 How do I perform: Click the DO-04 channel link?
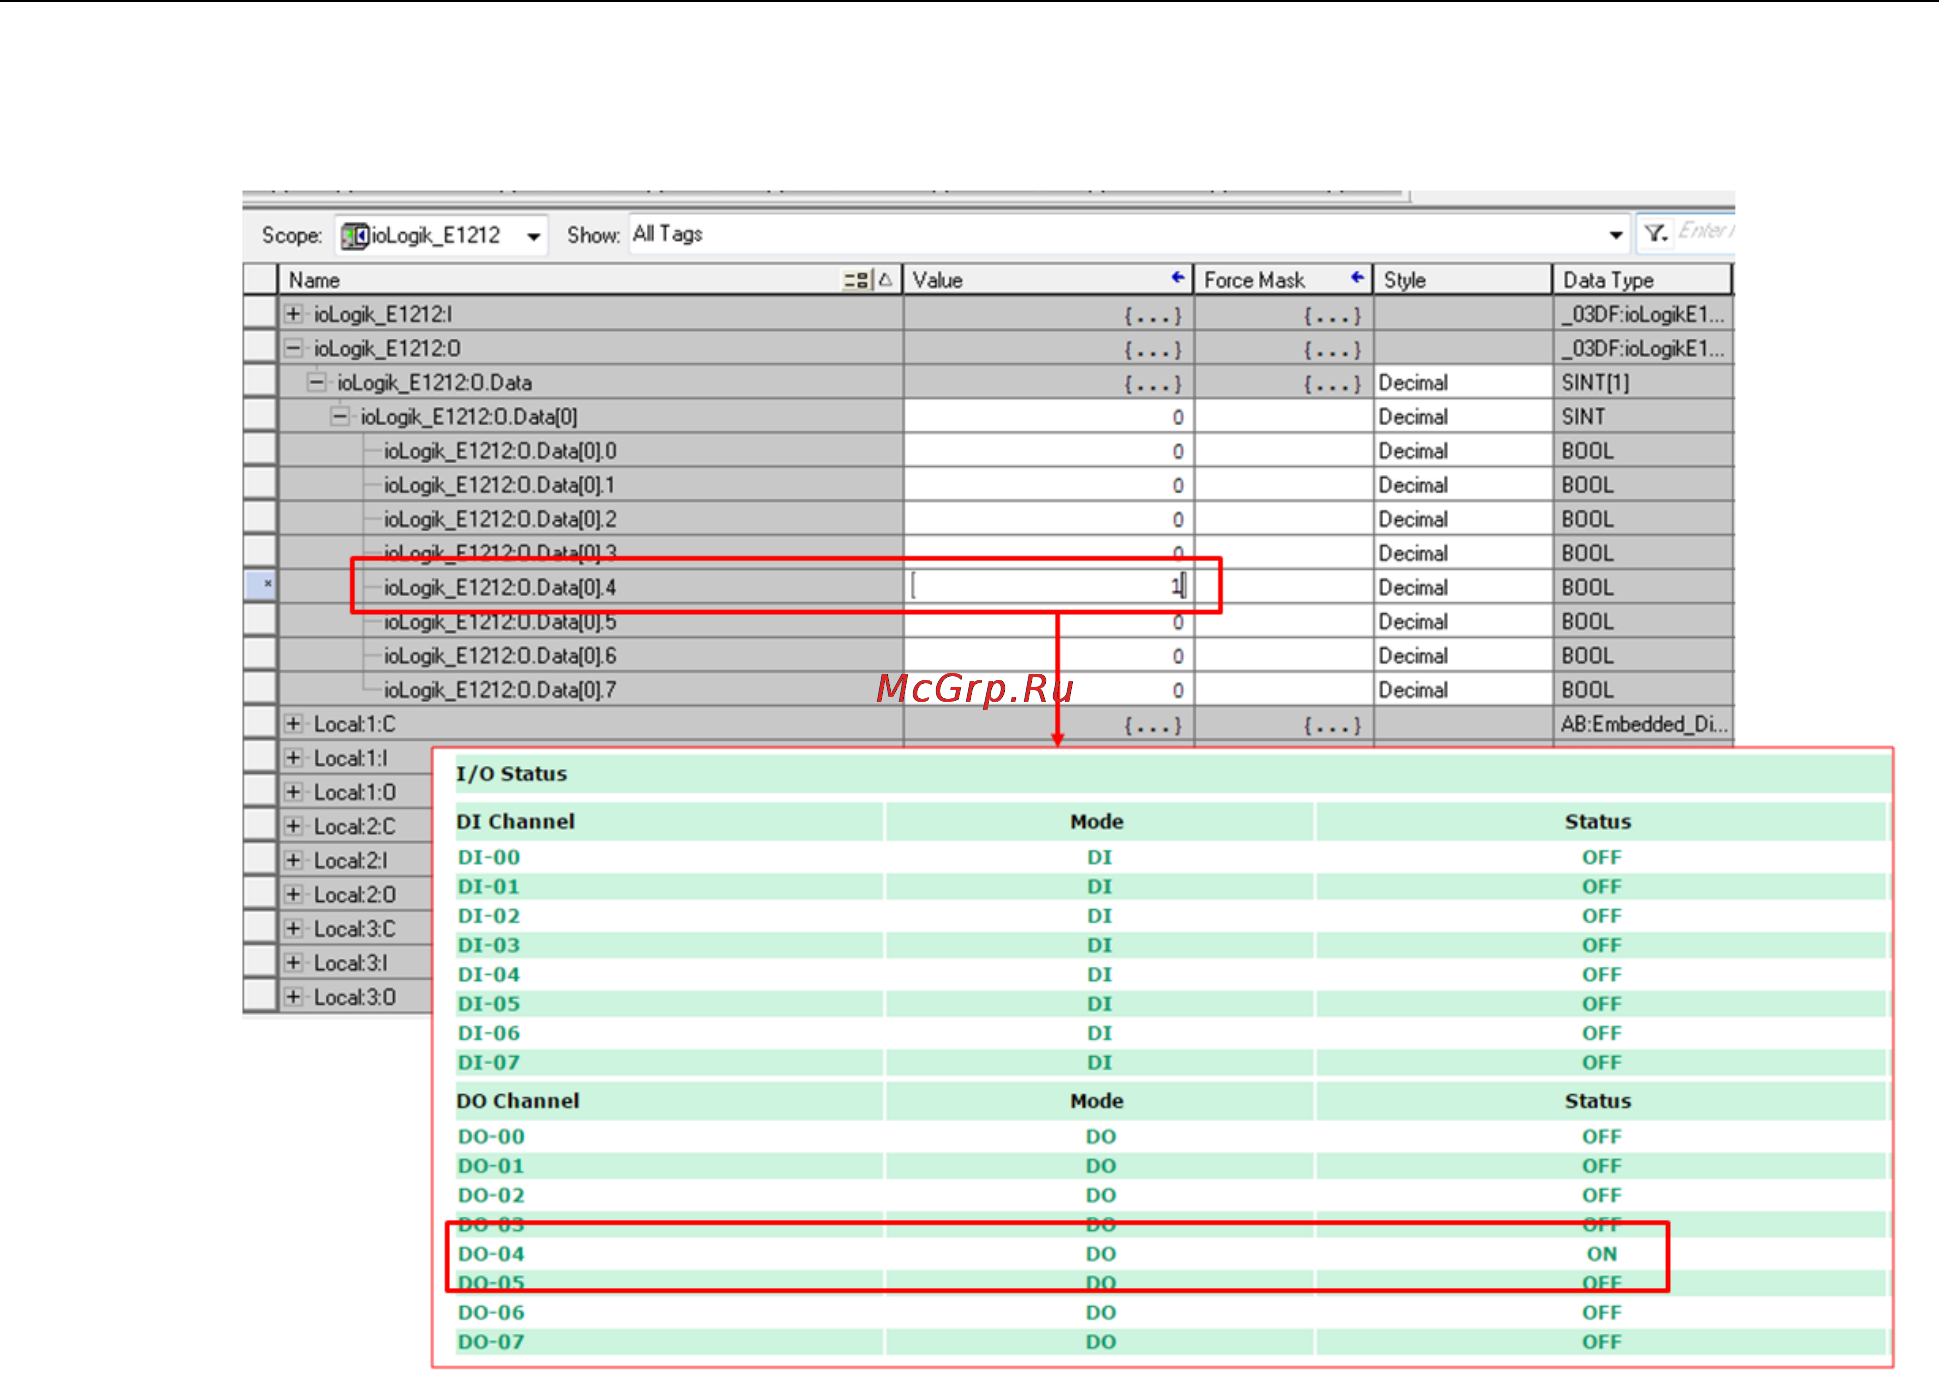pos(491,1253)
